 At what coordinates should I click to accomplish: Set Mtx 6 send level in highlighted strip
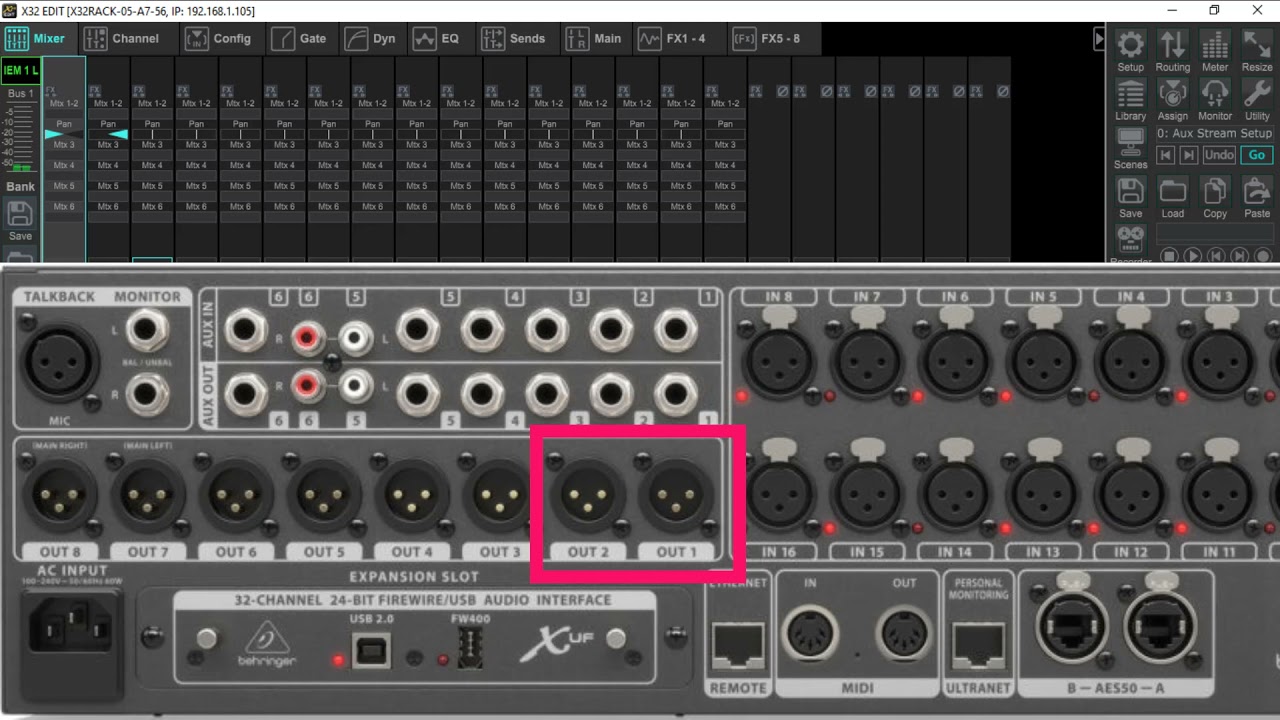(64, 217)
